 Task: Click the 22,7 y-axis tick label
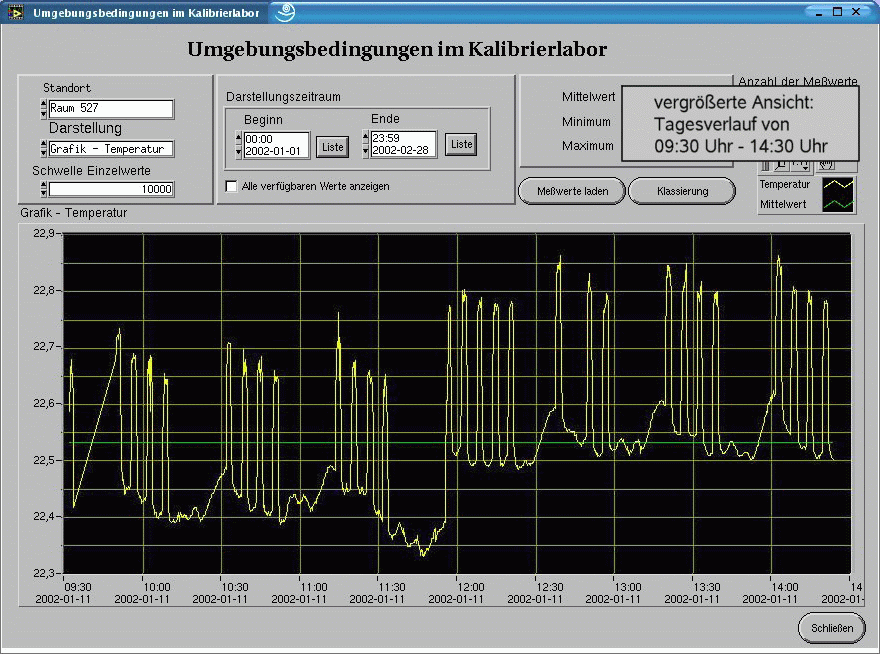coord(44,346)
